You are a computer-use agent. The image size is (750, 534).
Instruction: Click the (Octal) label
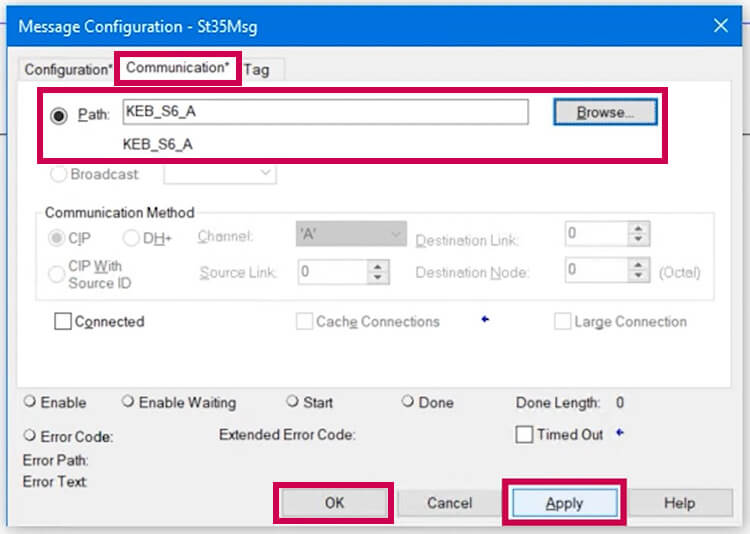tap(680, 272)
